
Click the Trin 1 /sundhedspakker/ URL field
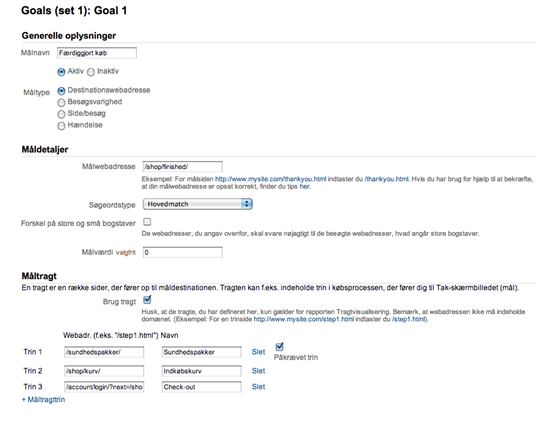coord(104,352)
